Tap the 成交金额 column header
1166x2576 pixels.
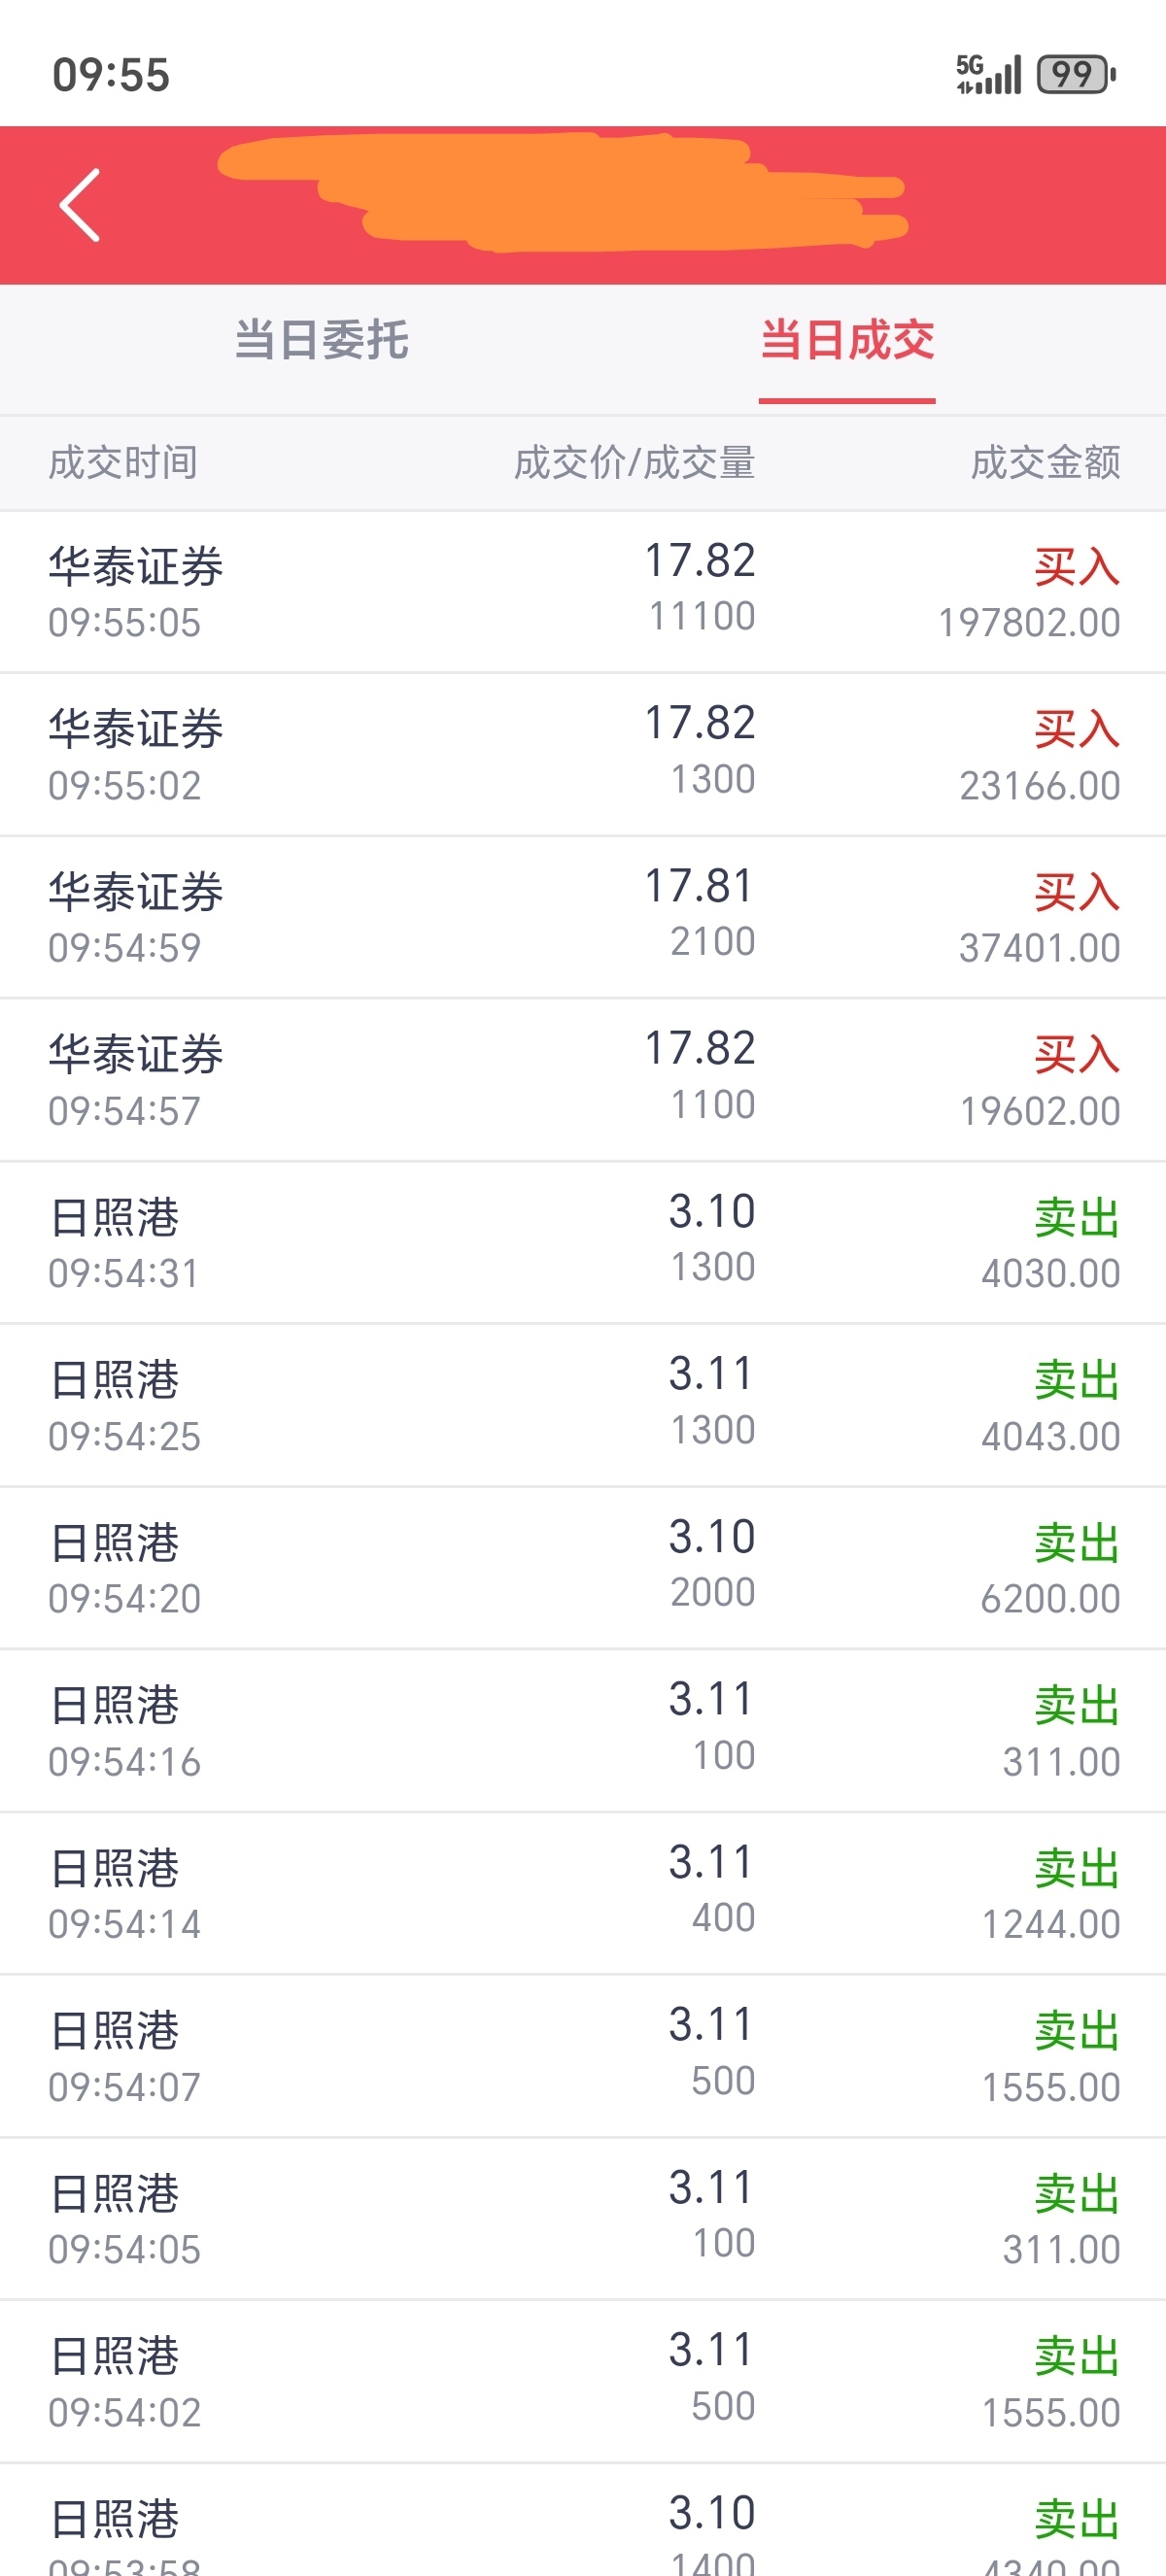1045,463
